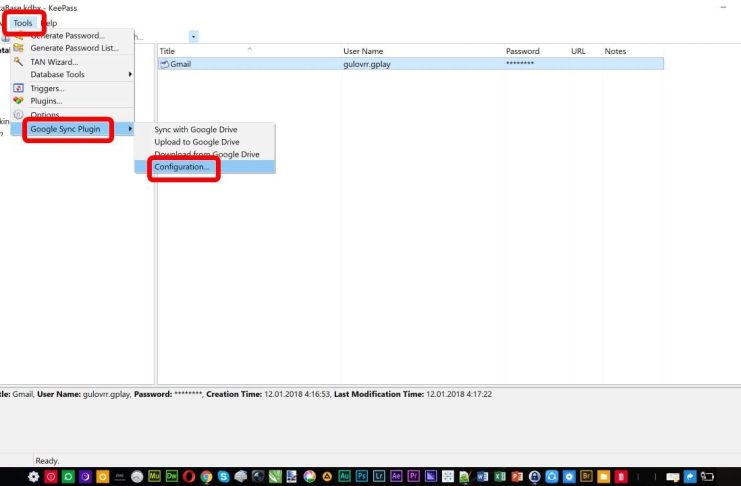This screenshot has height=486, width=741.
Task: Choose Sync with Google Drive
Action: click(205, 130)
